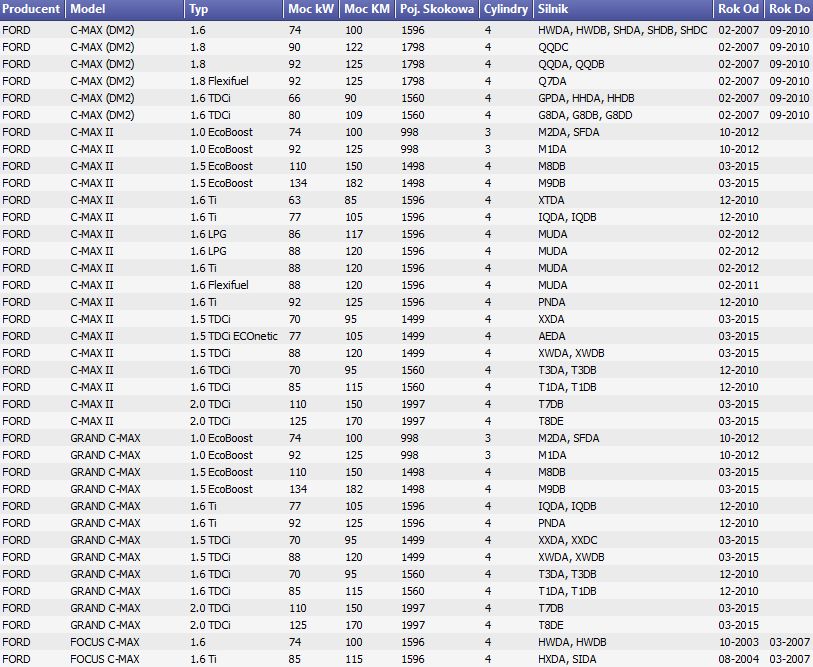Select the 02-2011 Rok Od date
813x667 pixels.
click(x=739, y=285)
